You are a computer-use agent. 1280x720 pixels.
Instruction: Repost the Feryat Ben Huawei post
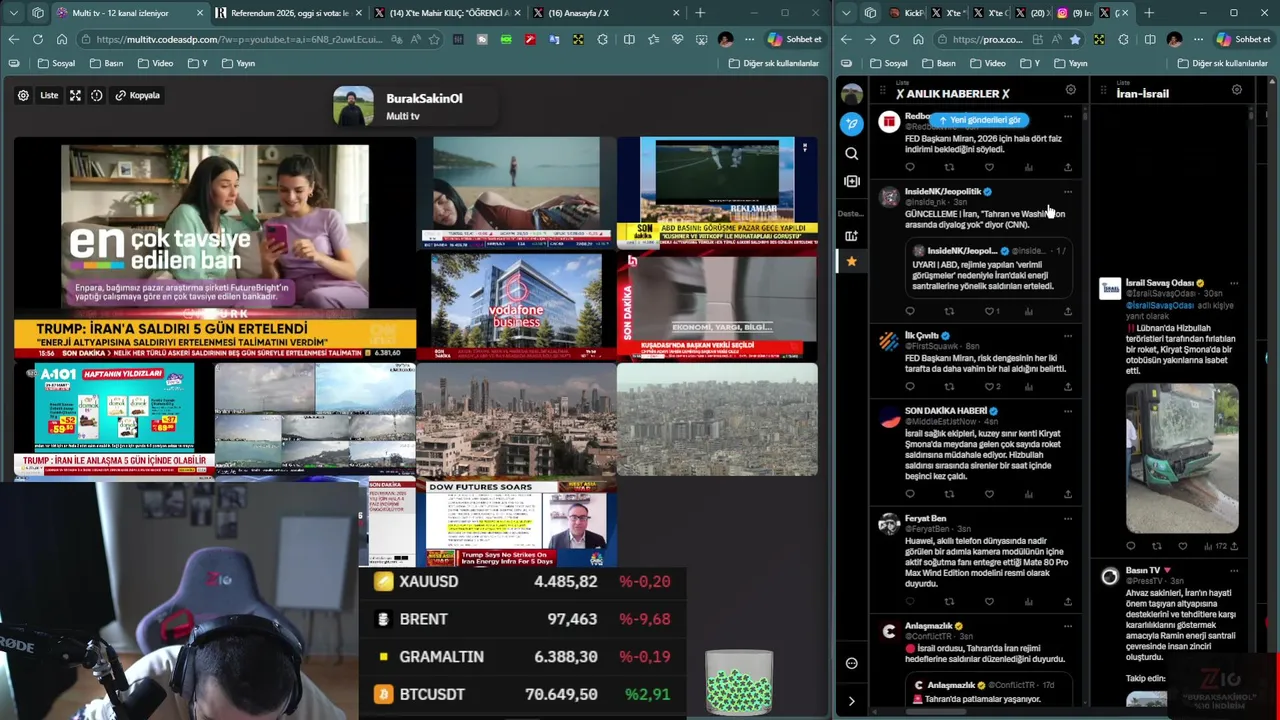coord(949,601)
